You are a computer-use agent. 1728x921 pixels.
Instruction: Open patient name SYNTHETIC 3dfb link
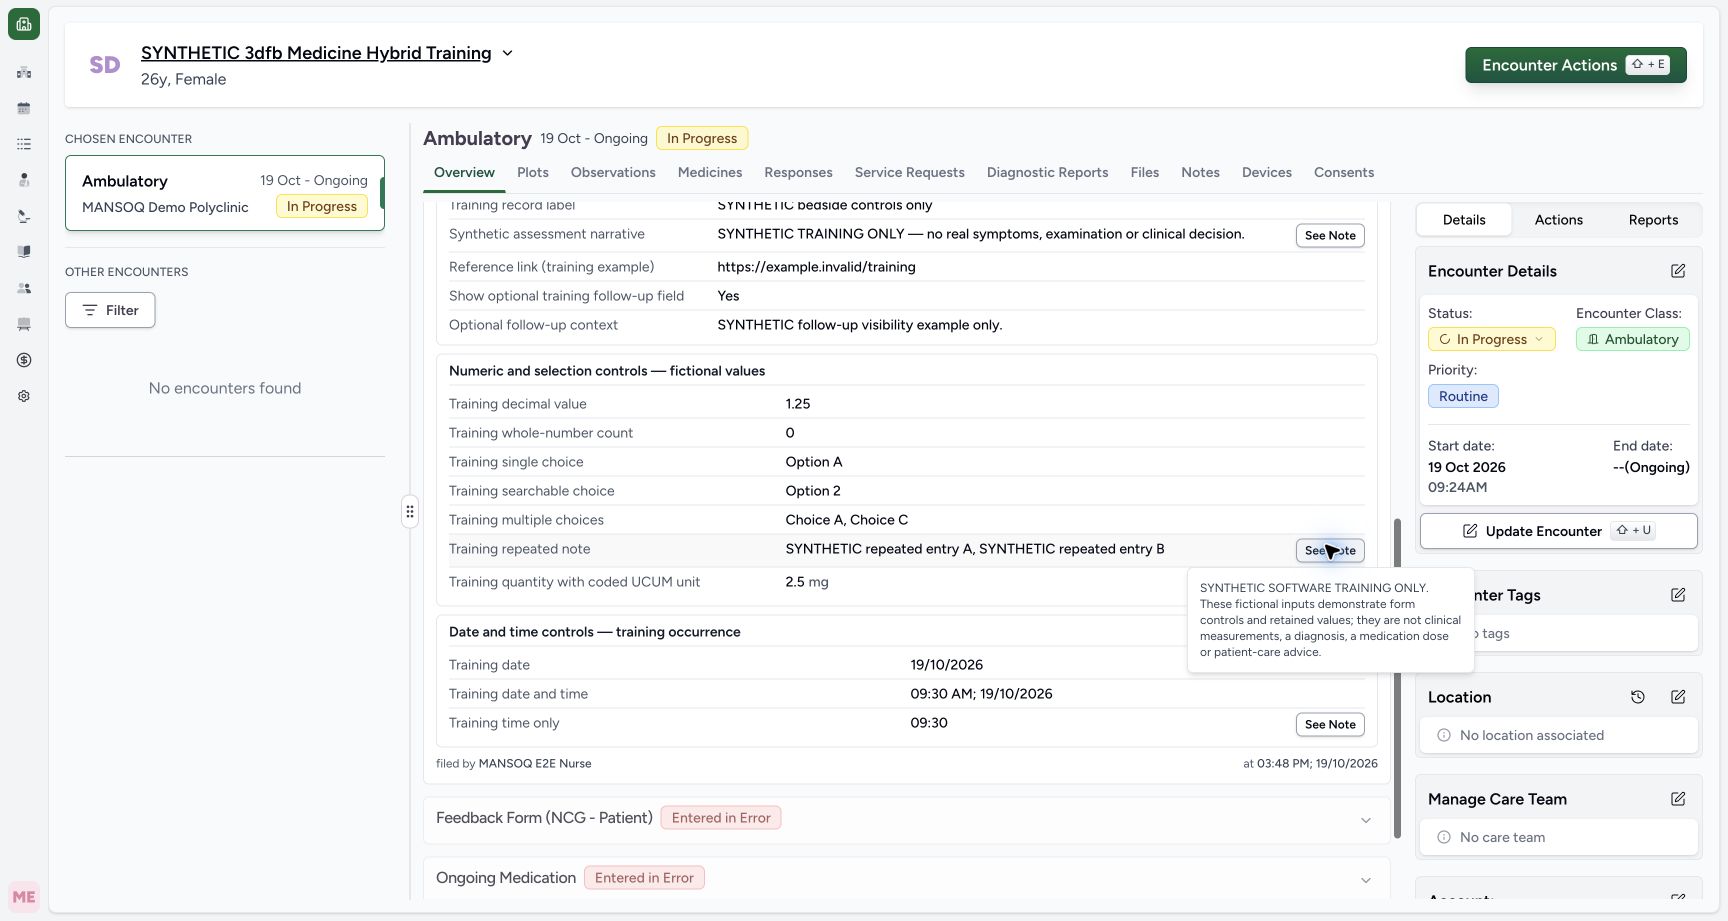[x=316, y=53]
